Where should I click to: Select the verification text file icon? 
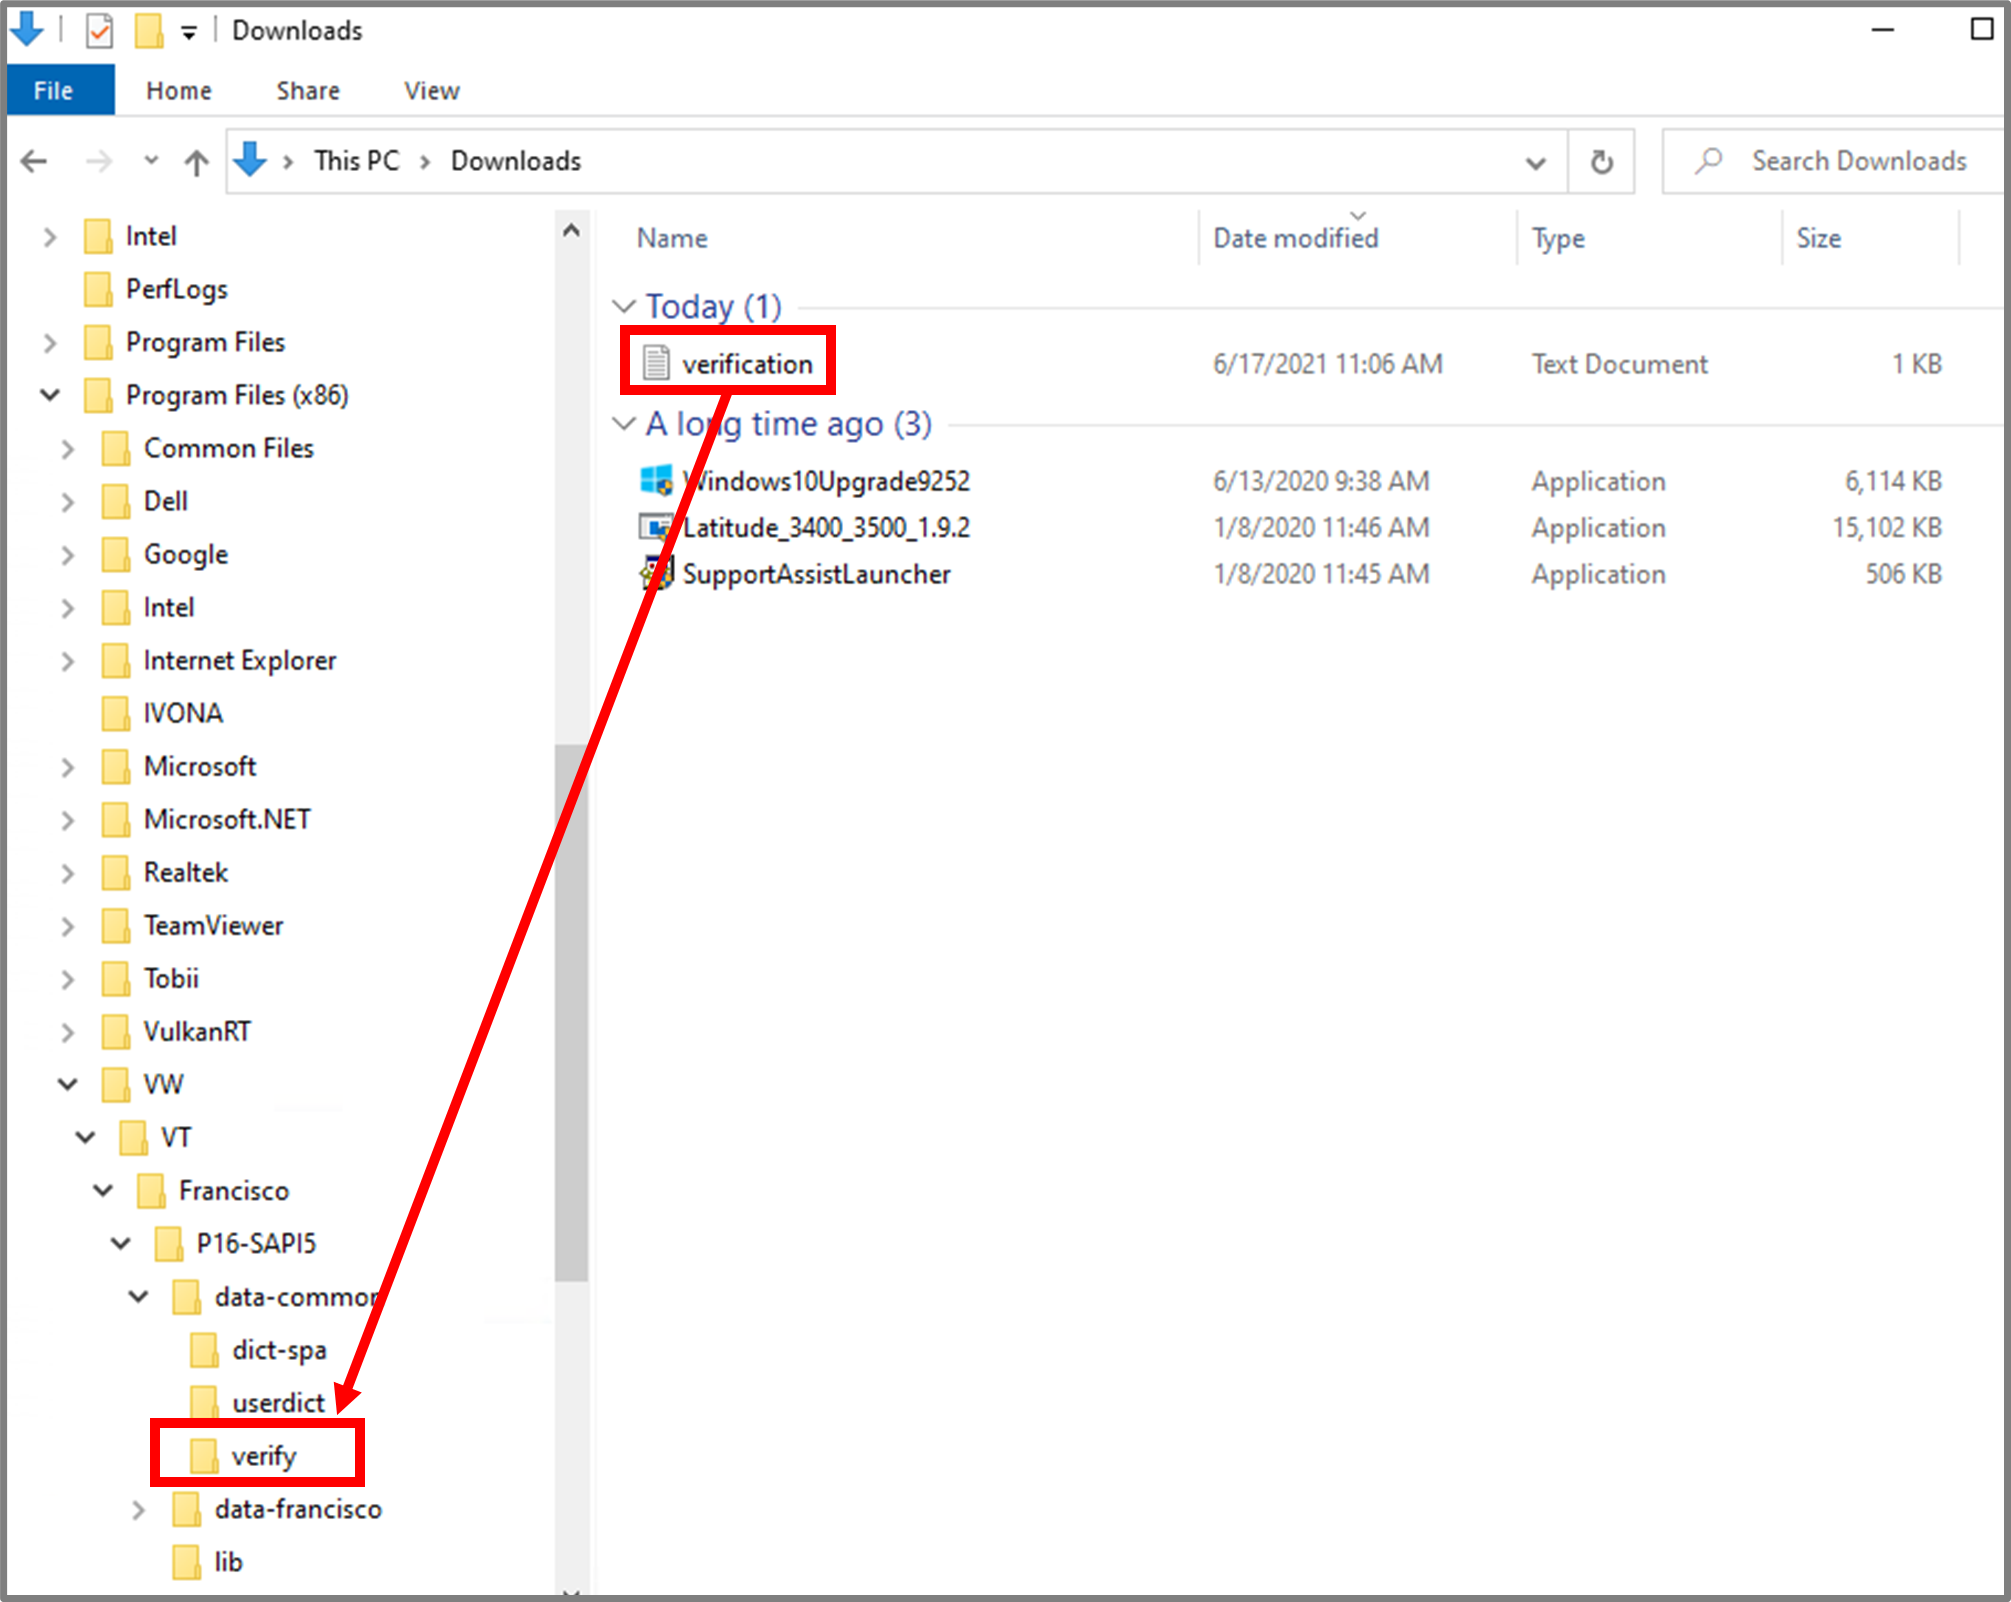(x=656, y=363)
